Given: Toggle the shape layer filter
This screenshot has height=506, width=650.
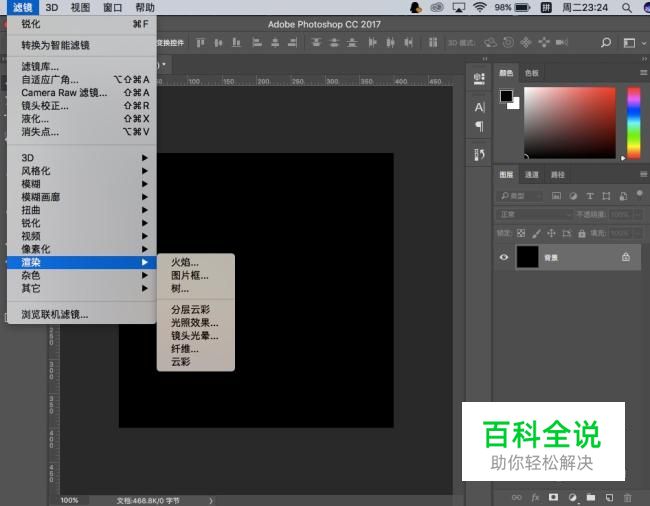Looking at the screenshot, I should click(x=606, y=196).
